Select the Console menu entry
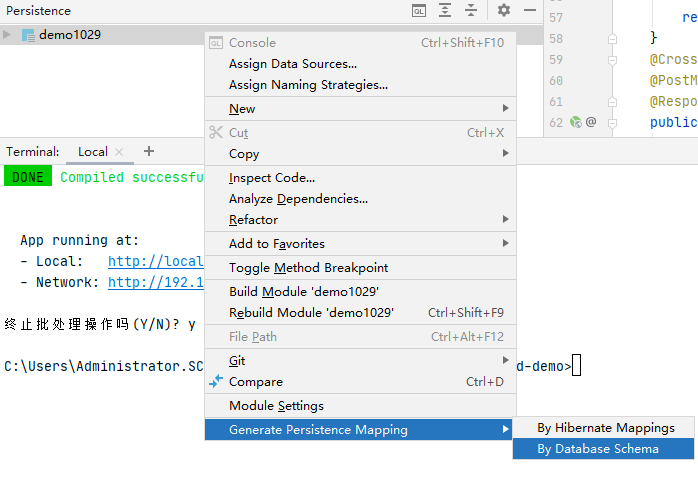The width and height of the screenshot is (698, 479). point(360,43)
